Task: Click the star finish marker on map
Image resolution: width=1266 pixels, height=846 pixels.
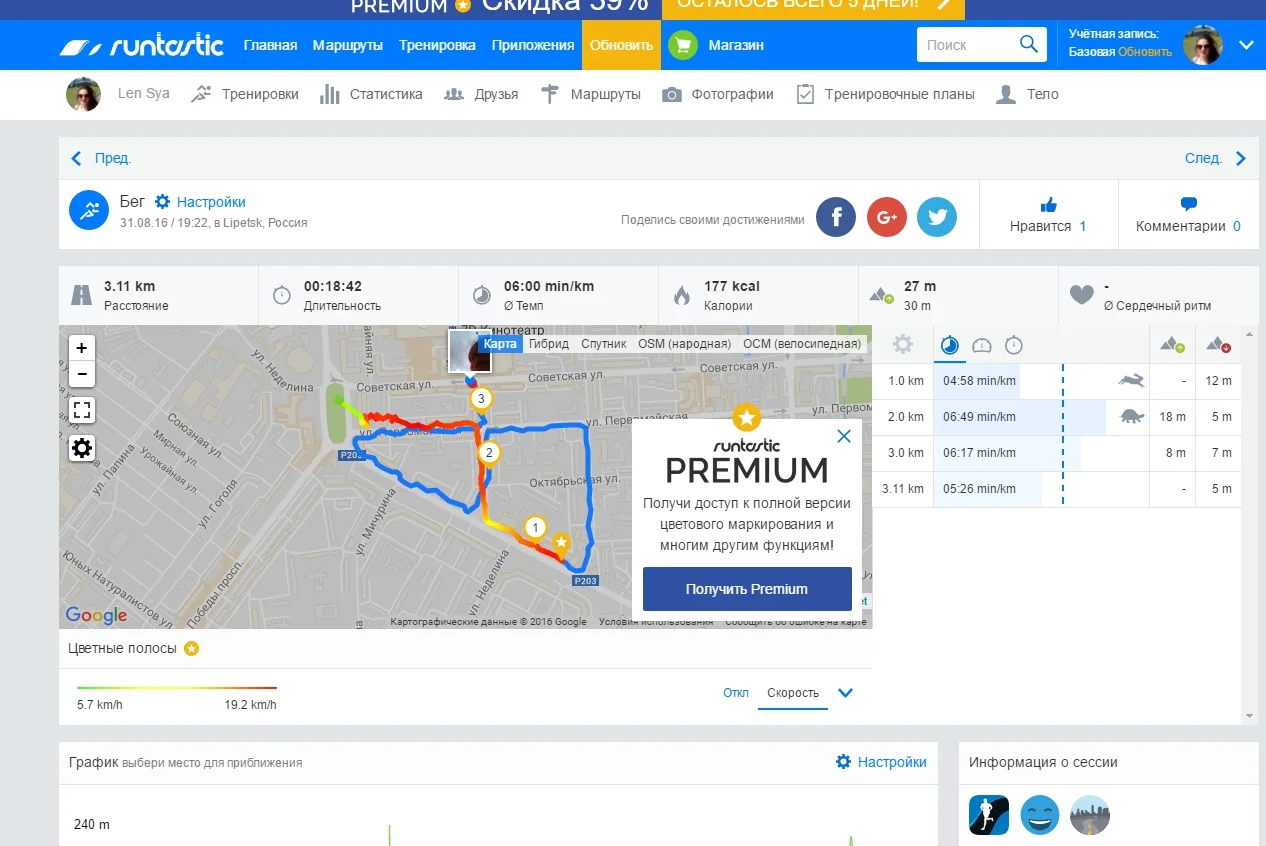Action: point(561,544)
